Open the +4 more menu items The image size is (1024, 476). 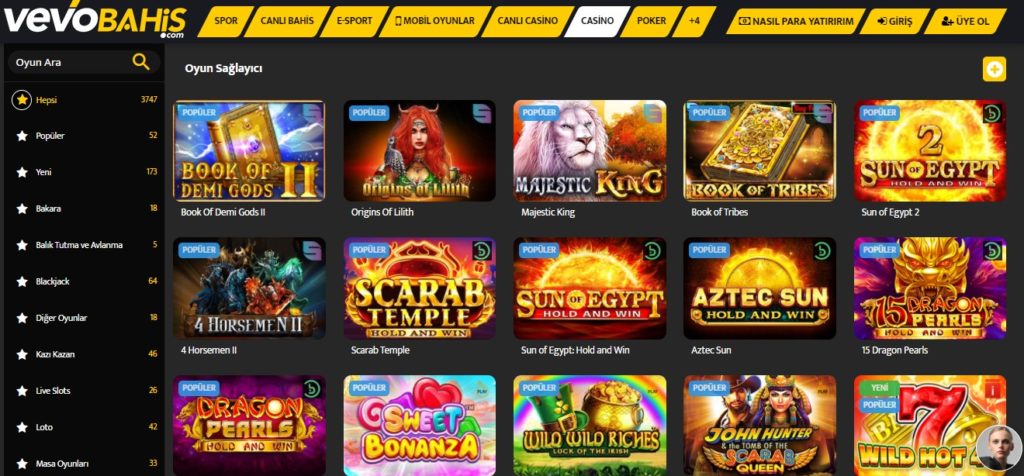pos(694,21)
